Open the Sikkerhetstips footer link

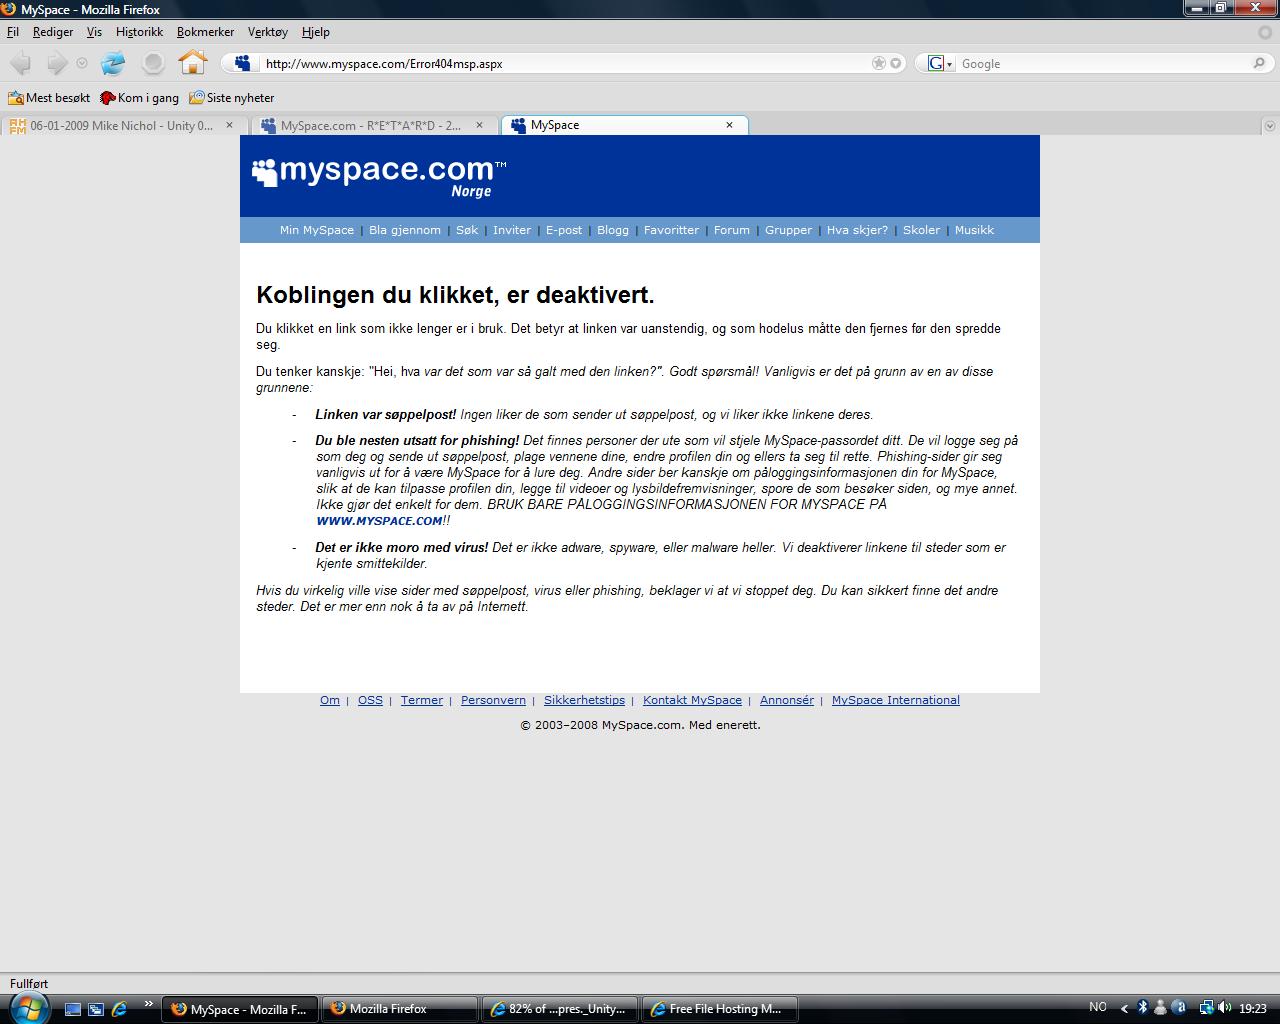[584, 700]
